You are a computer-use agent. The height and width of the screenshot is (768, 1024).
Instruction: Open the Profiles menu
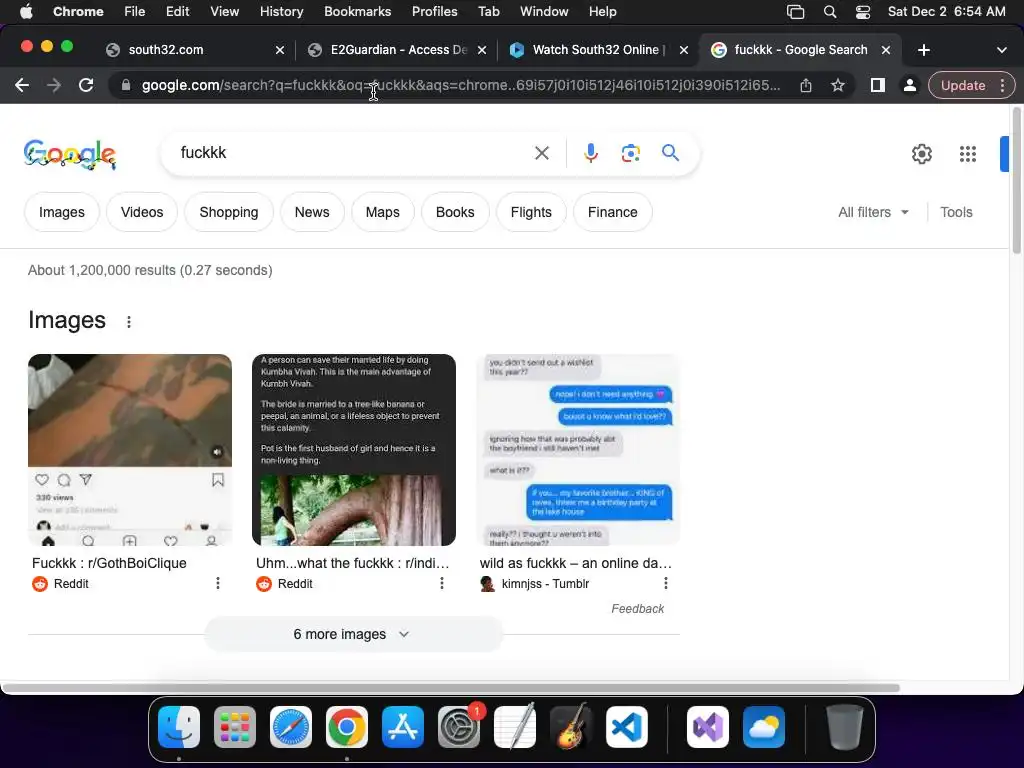coord(434,12)
